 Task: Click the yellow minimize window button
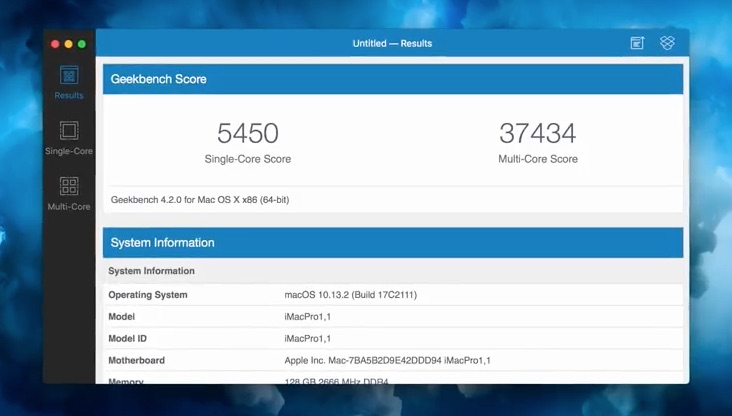pyautogui.click(x=69, y=44)
